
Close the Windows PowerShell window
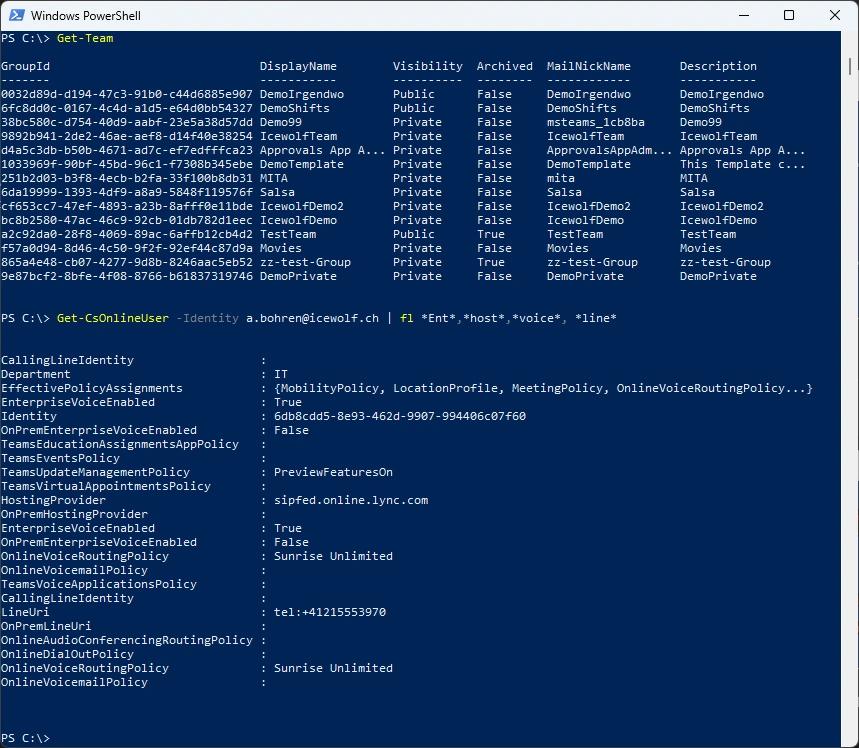[x=833, y=15]
